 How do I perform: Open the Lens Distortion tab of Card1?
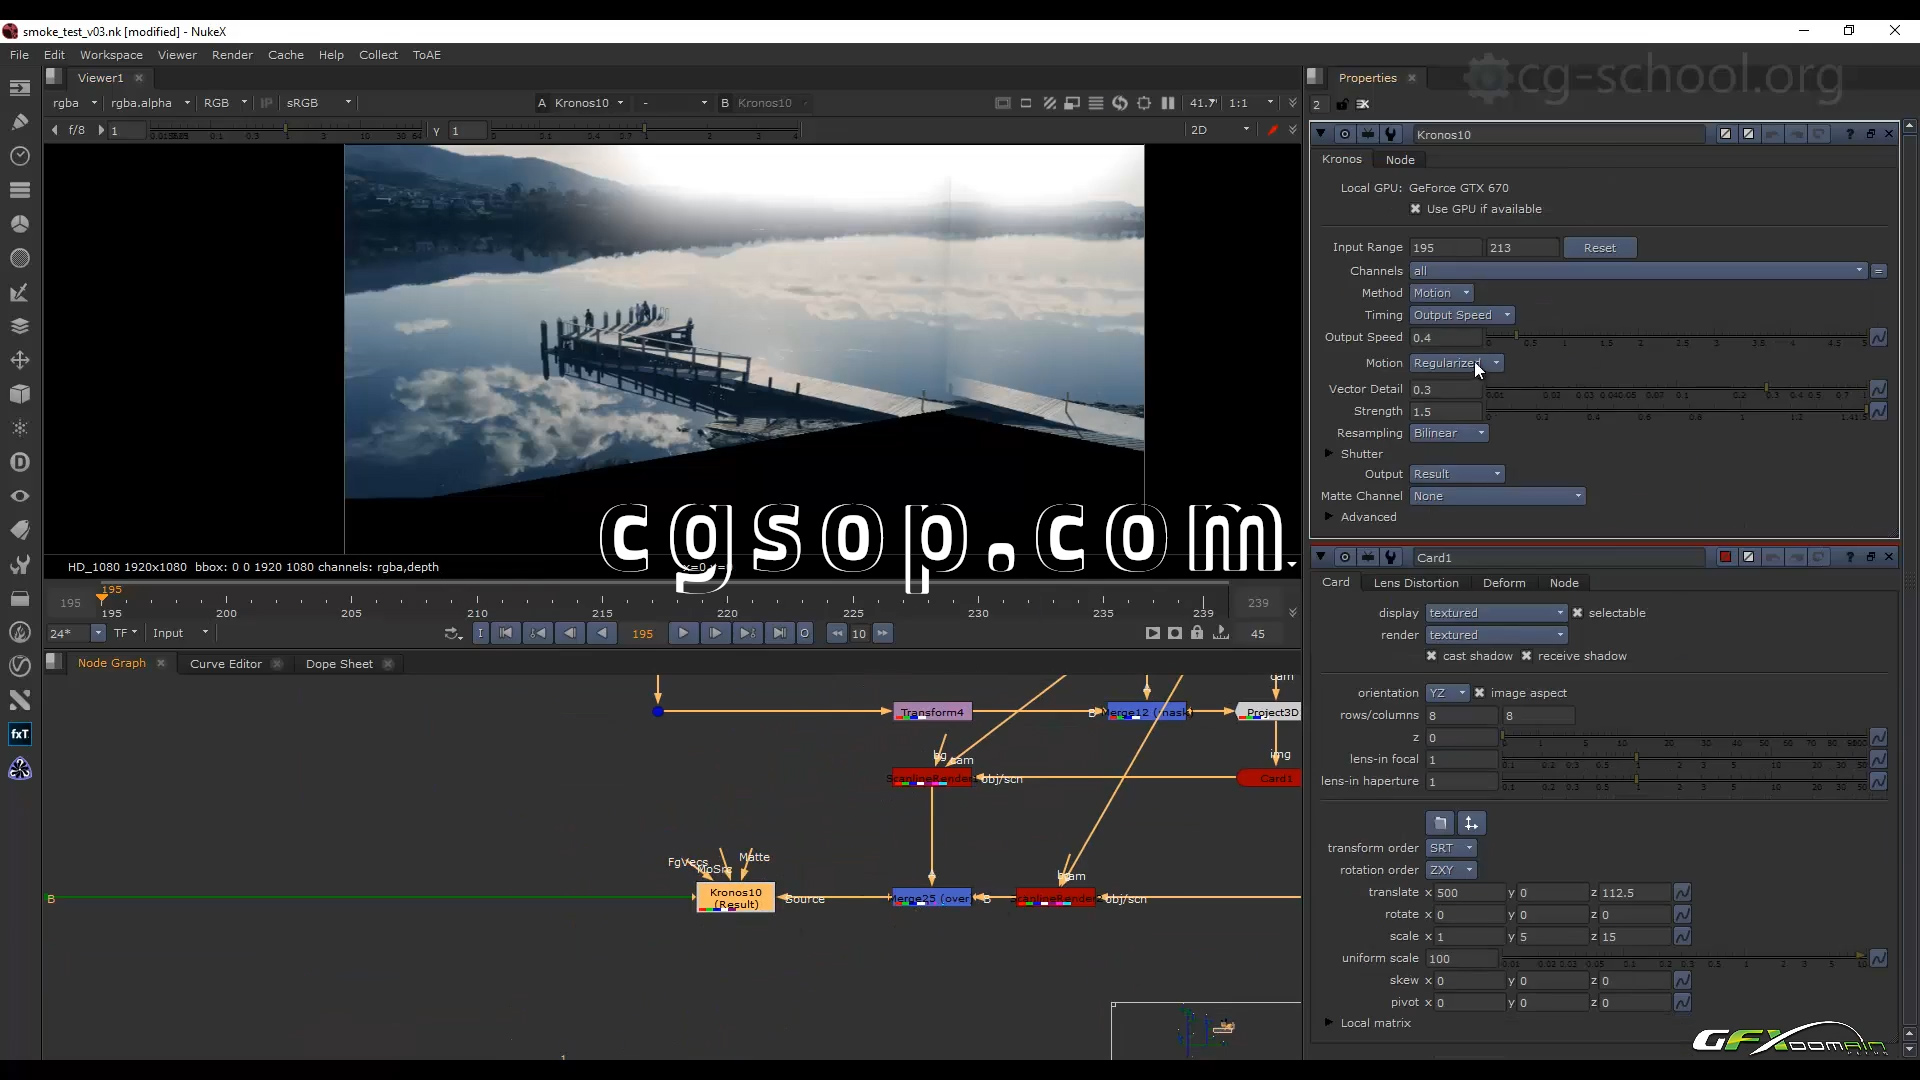pyautogui.click(x=1415, y=583)
